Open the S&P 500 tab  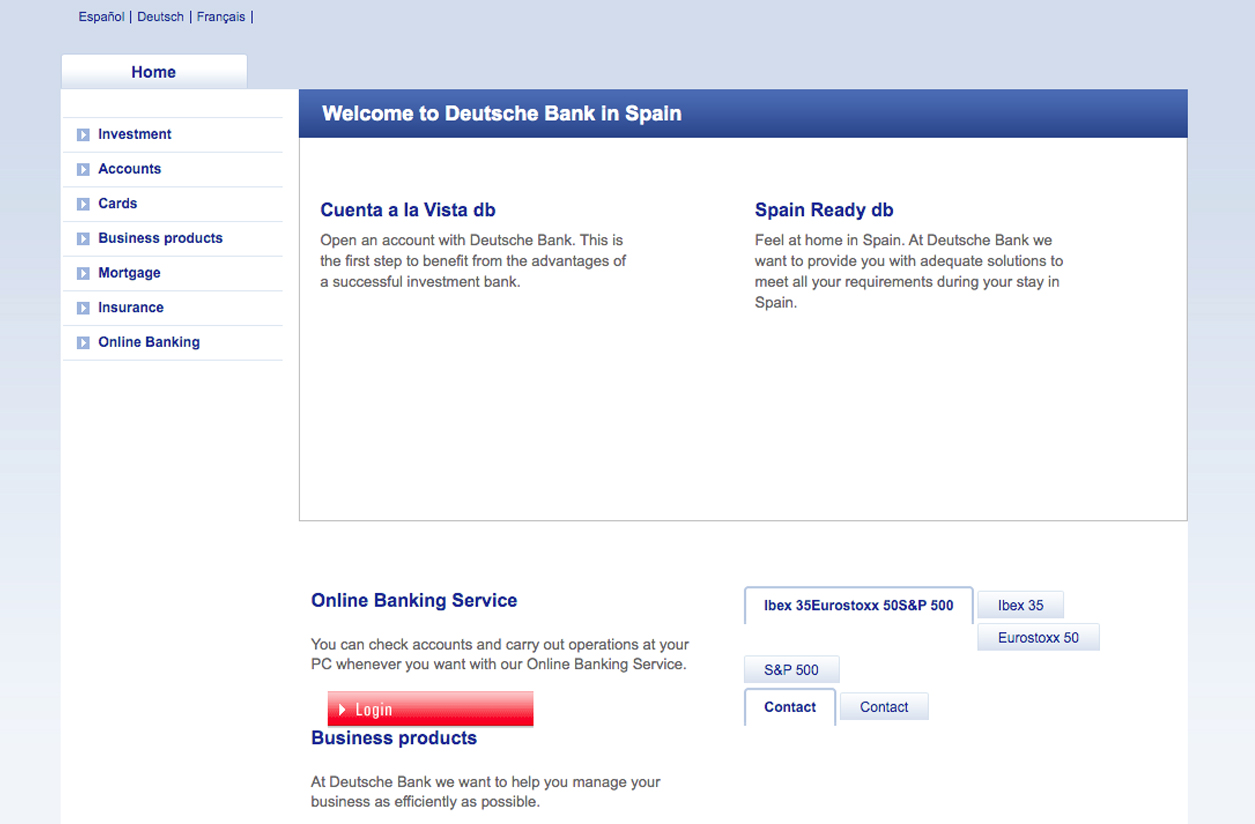[791, 670]
